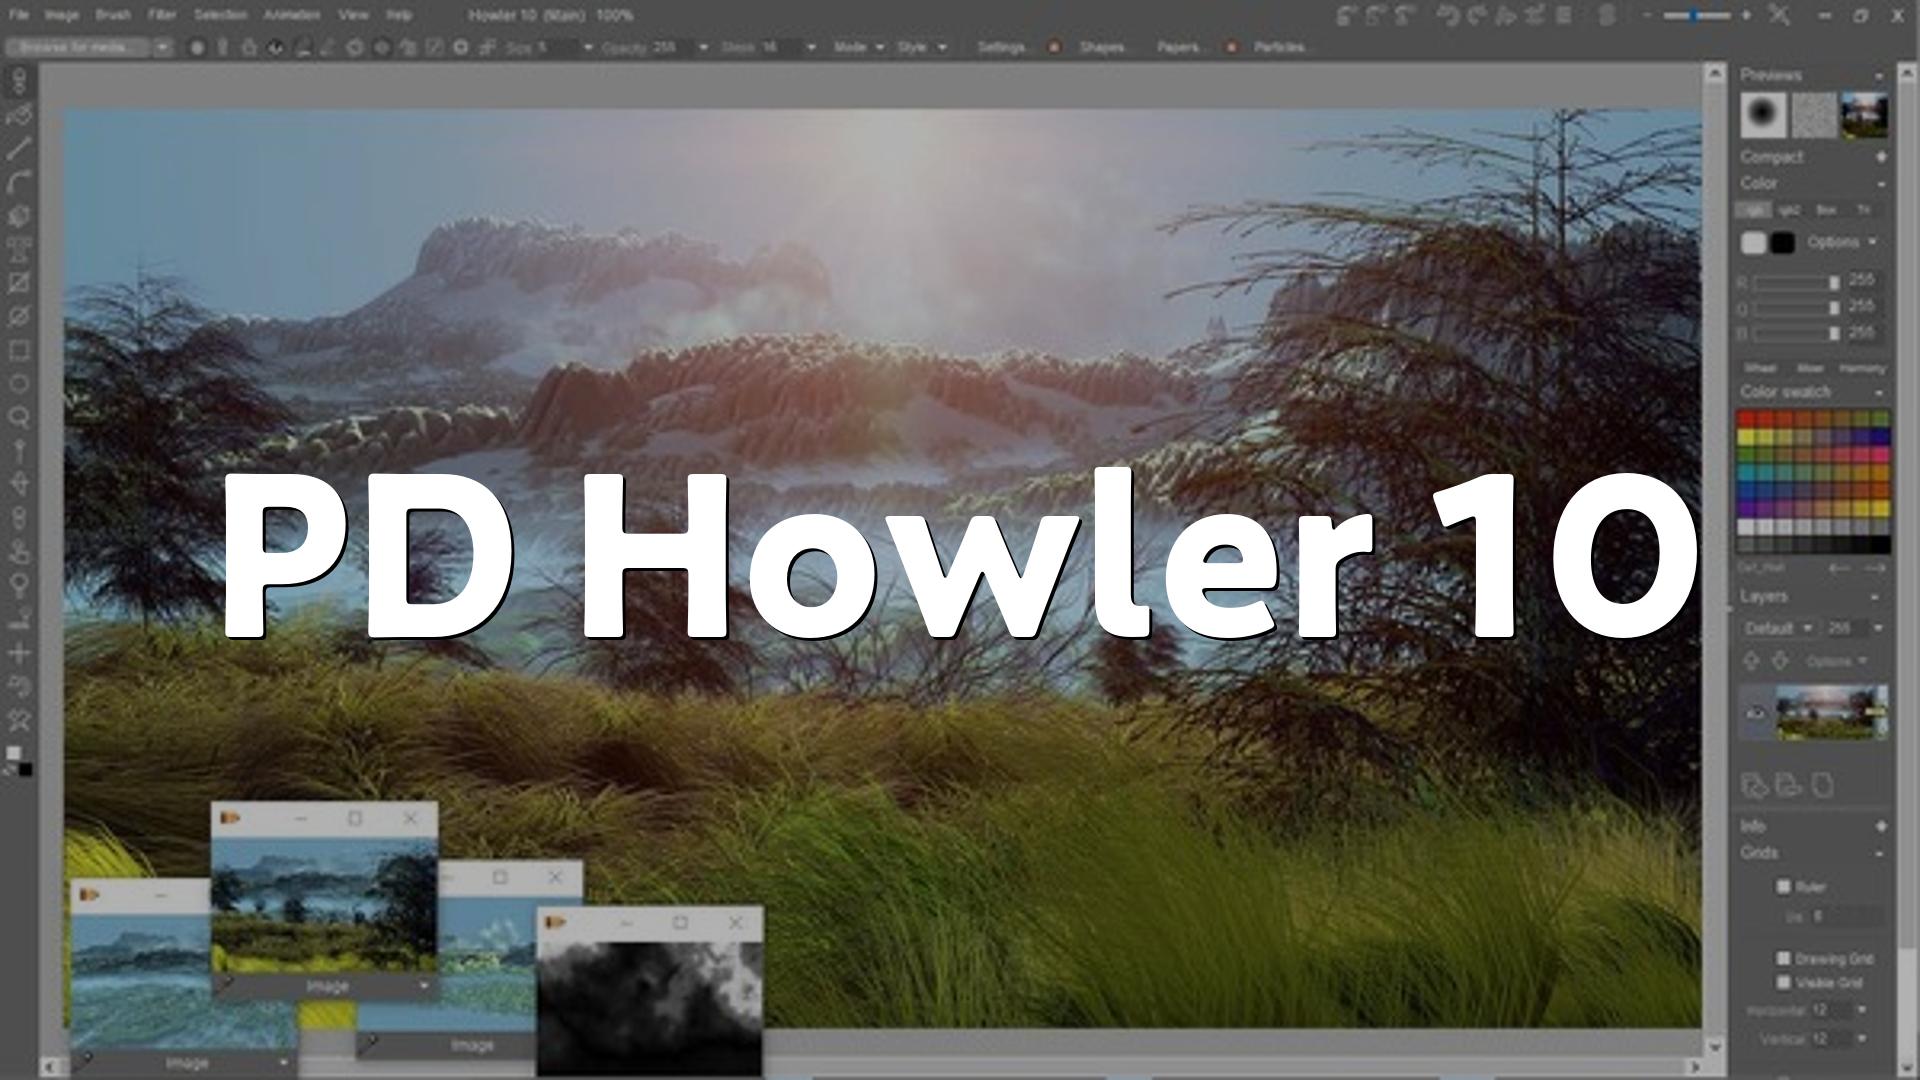Enable the Visible Grid checkbox

point(1783,982)
